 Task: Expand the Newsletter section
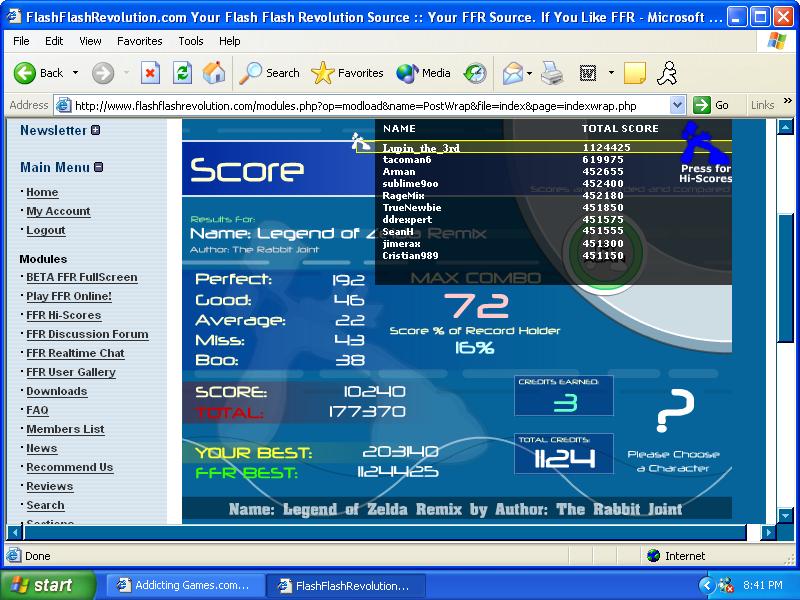pyautogui.click(x=95, y=130)
